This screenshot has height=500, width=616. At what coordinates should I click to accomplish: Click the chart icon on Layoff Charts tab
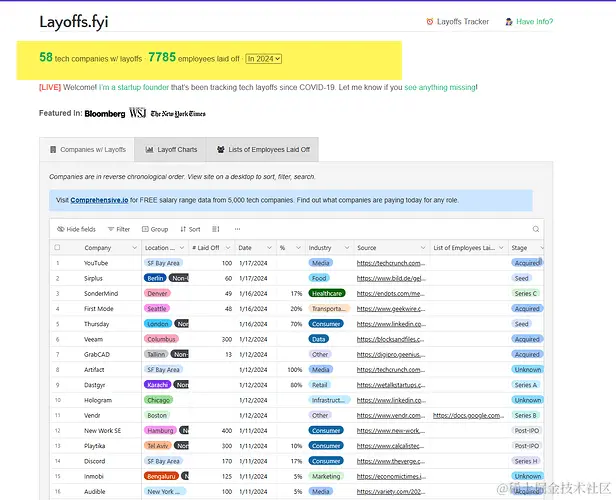pyautogui.click(x=149, y=150)
